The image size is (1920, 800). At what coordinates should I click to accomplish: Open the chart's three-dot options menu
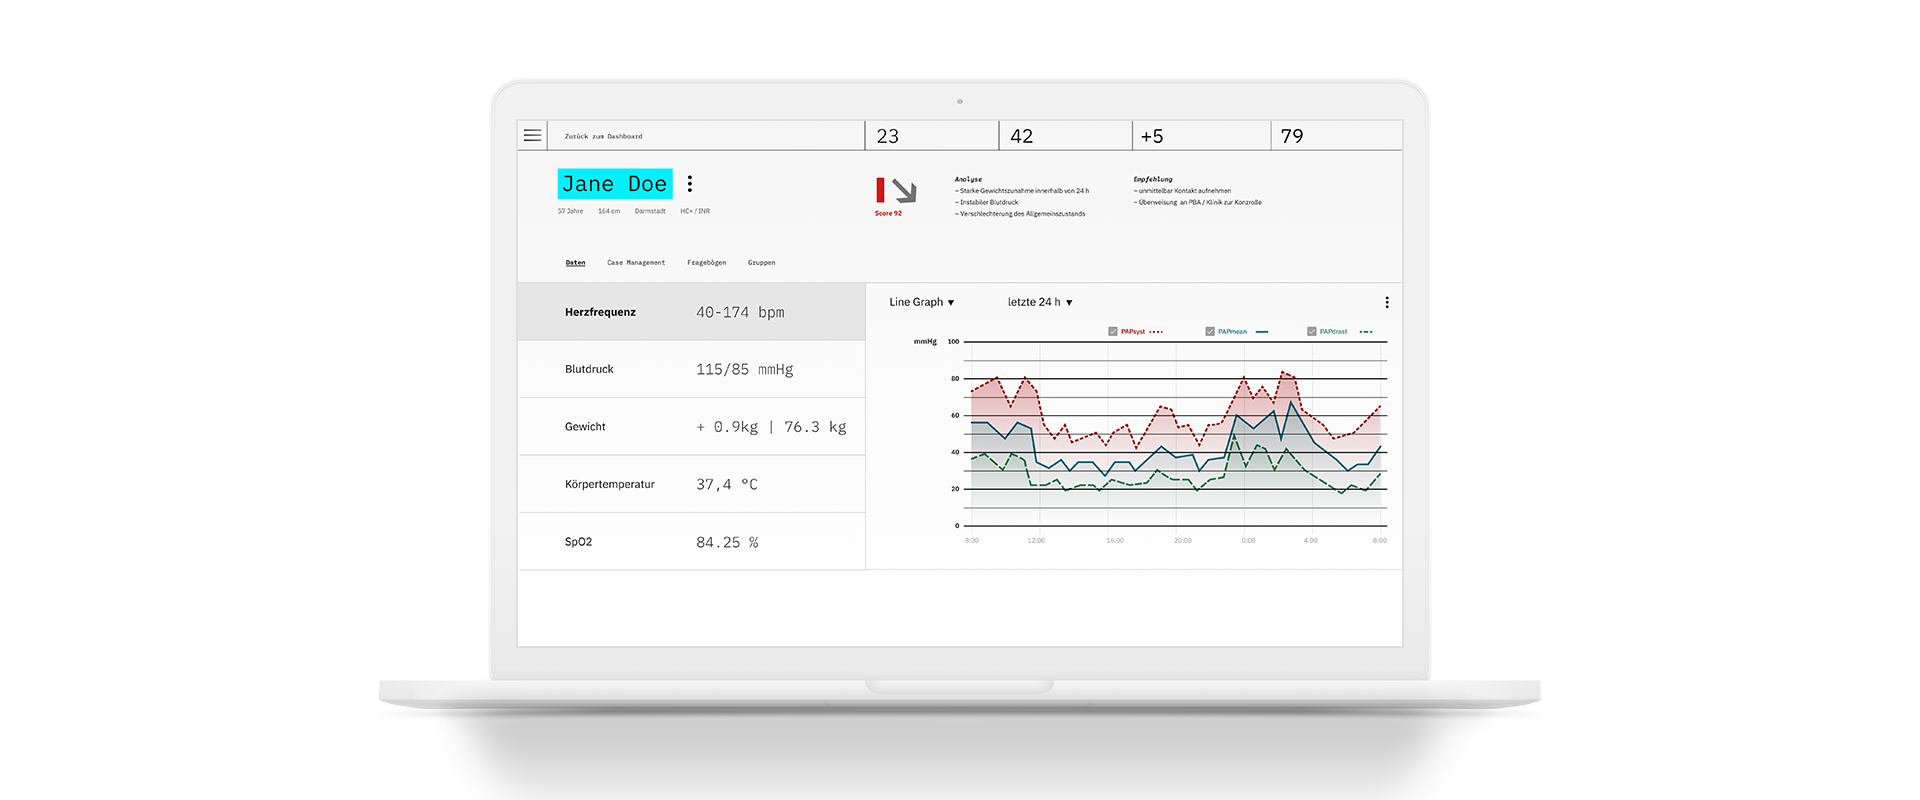[x=1386, y=302]
